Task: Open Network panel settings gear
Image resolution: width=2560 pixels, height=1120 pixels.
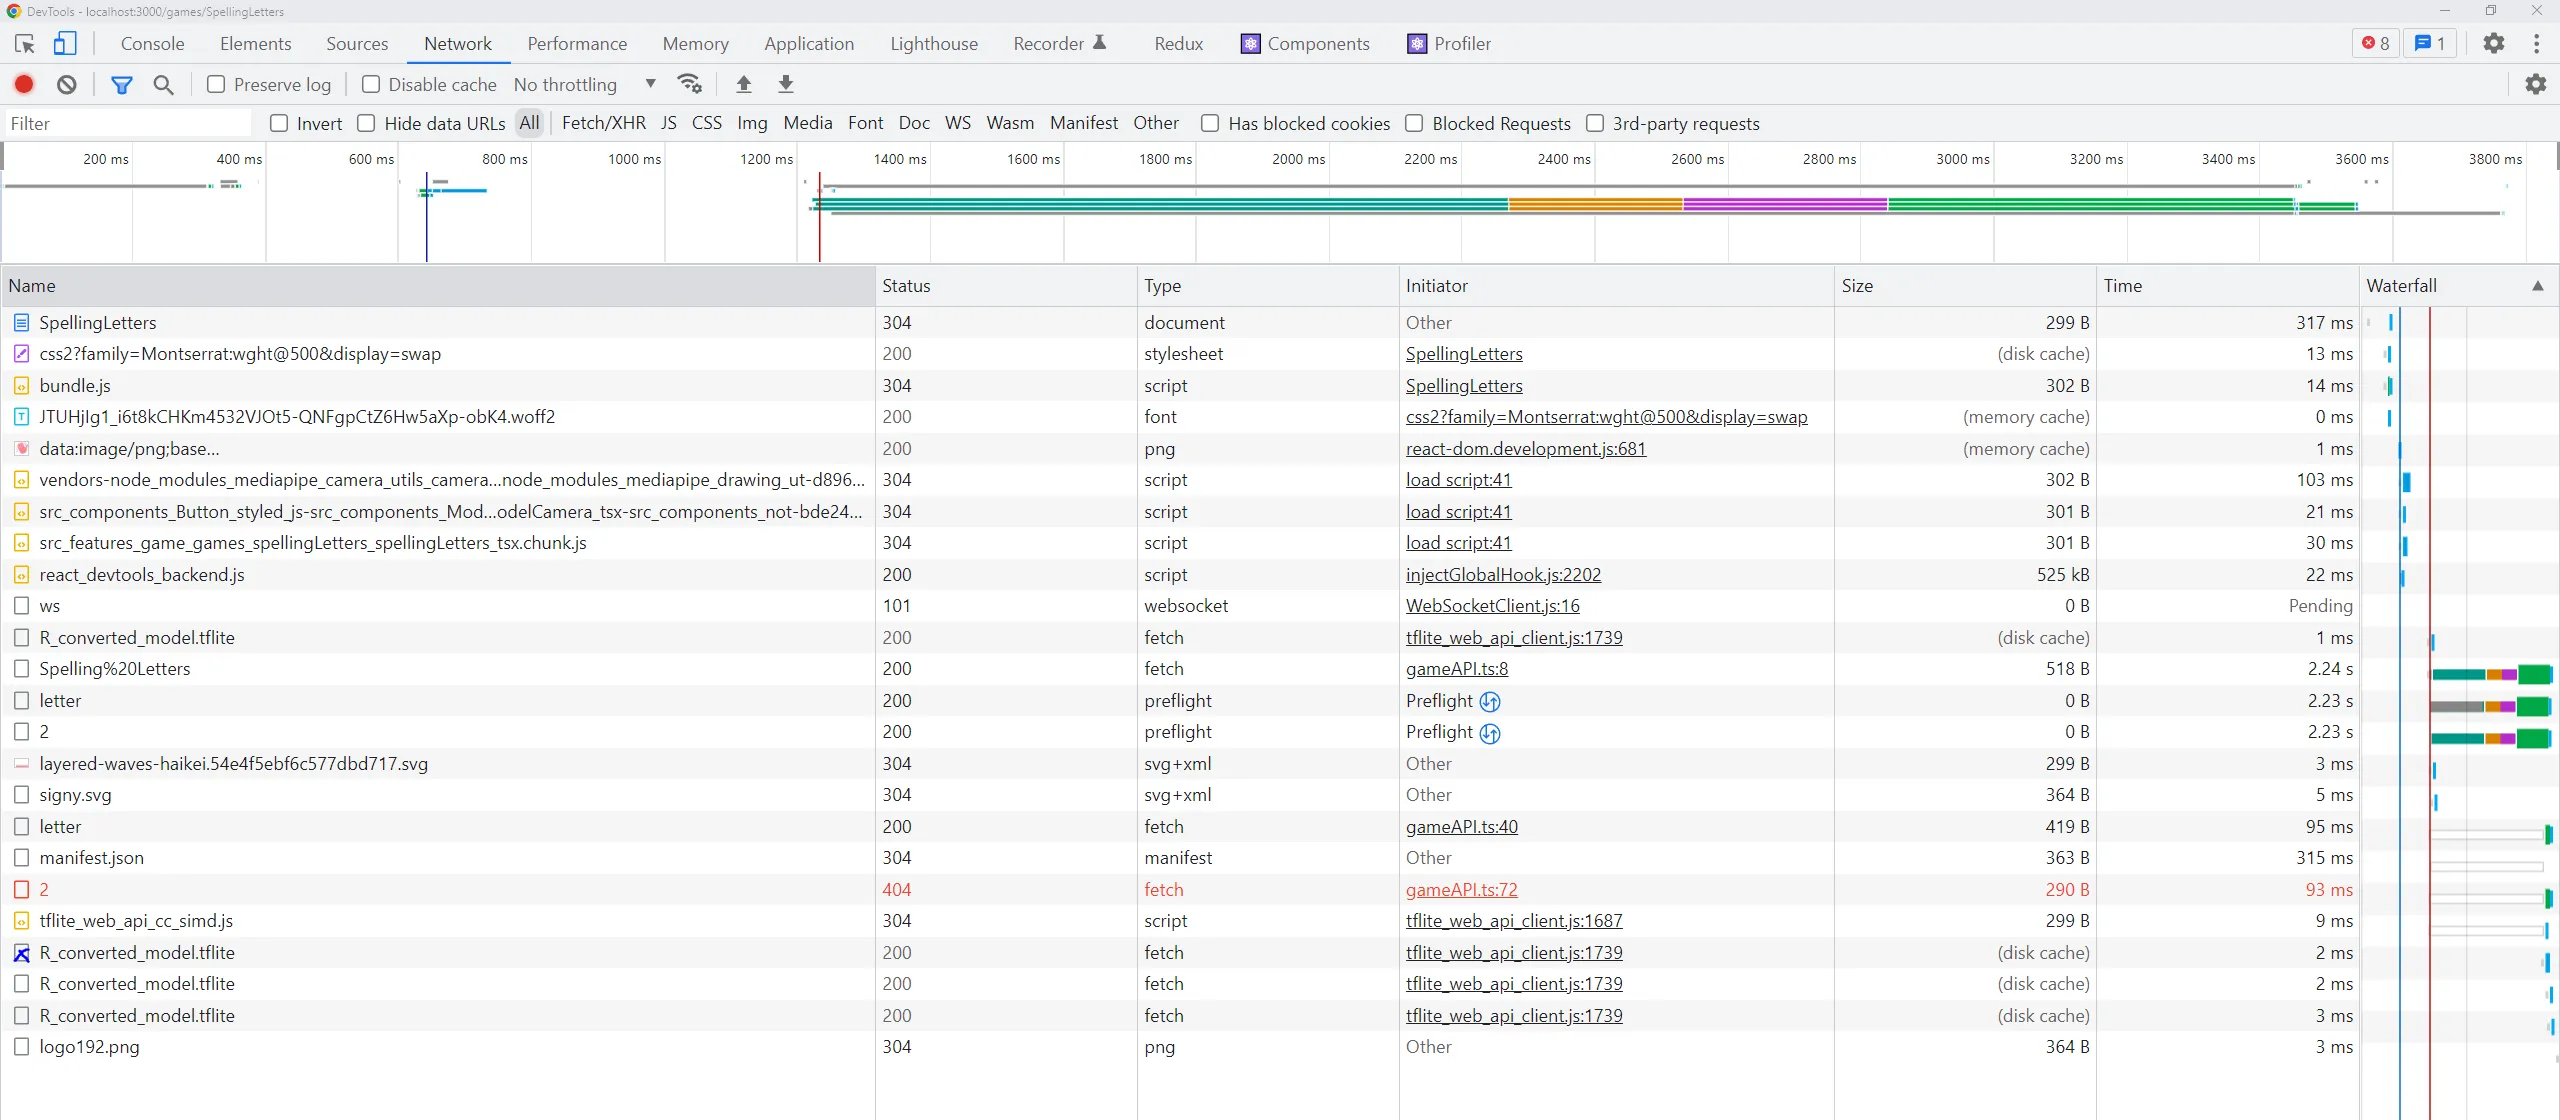Action: click(x=2535, y=84)
